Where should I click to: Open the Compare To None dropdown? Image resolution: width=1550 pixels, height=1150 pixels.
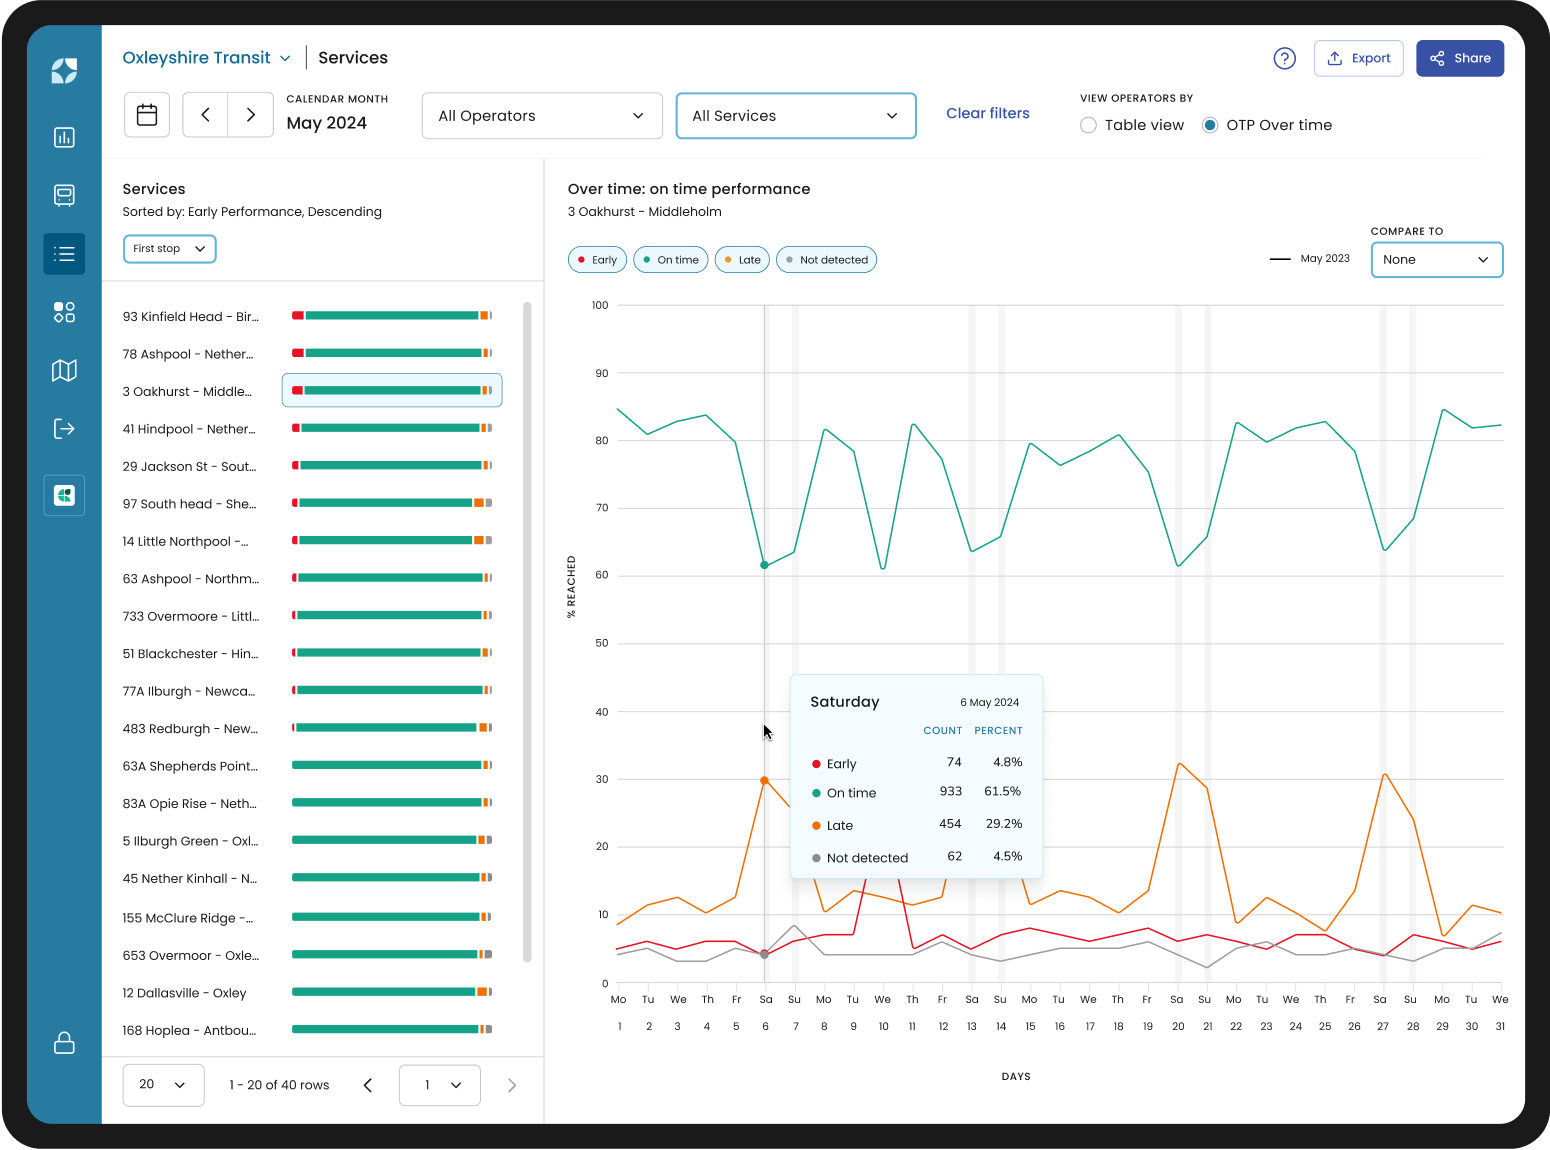coord(1437,260)
